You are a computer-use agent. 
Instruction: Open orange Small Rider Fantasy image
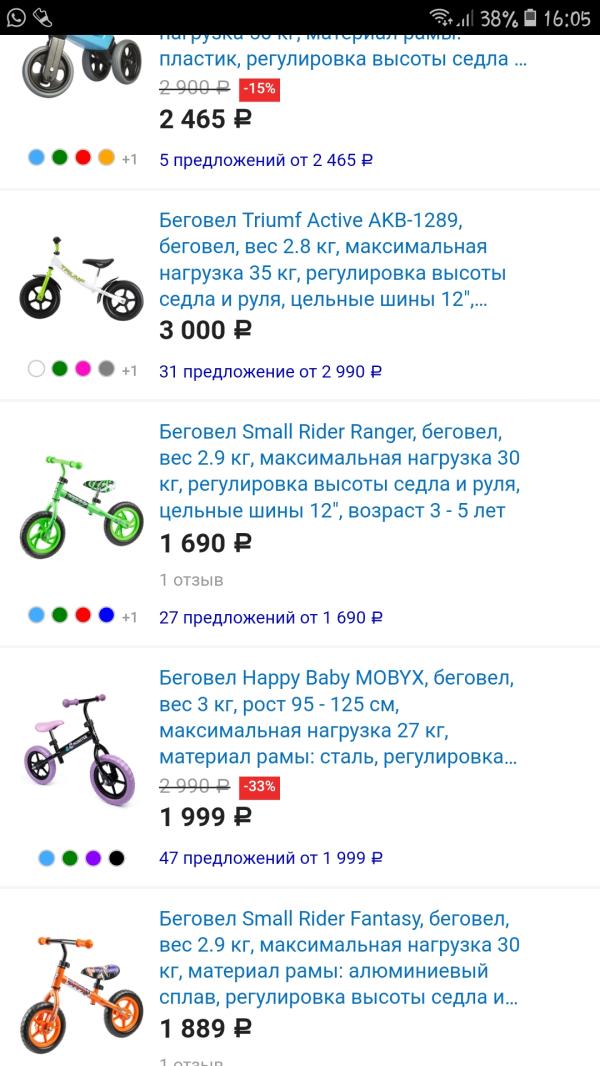coord(81,990)
